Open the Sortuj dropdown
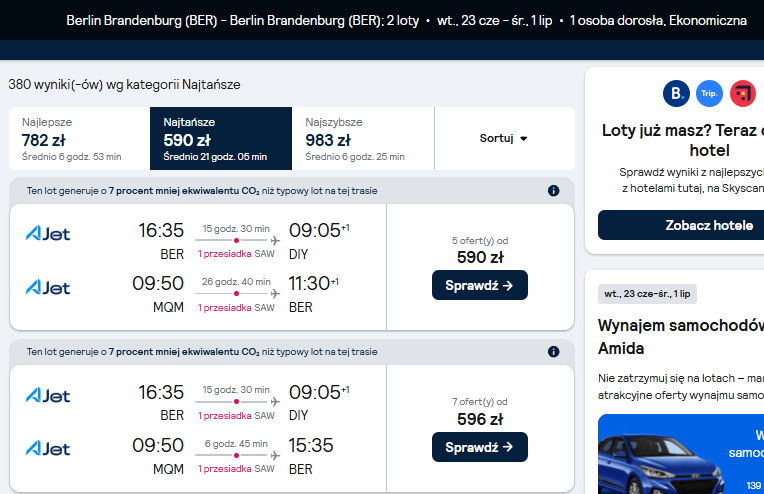The image size is (764, 494). coord(504,138)
